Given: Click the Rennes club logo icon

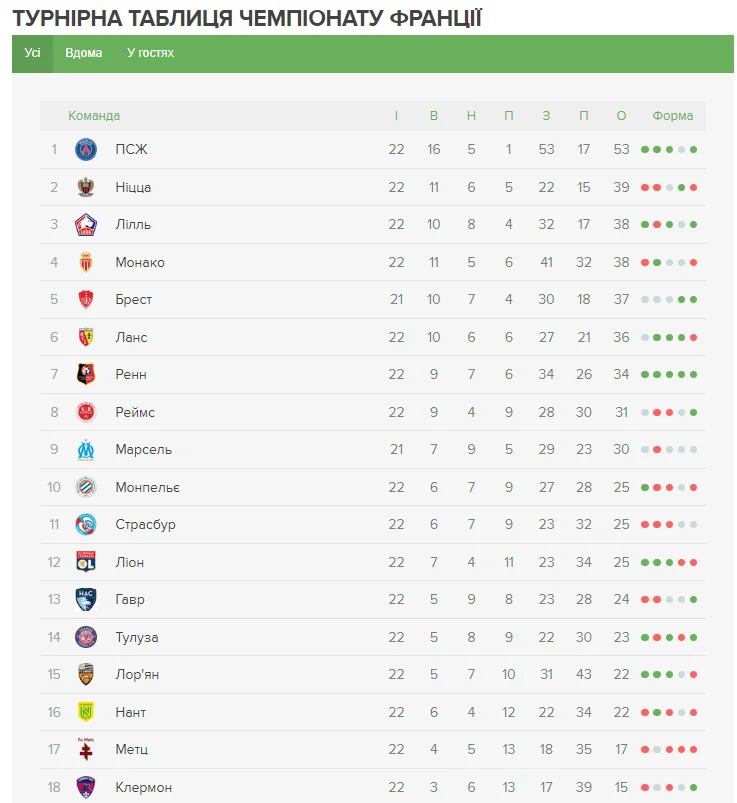Looking at the screenshot, I should pos(86,374).
